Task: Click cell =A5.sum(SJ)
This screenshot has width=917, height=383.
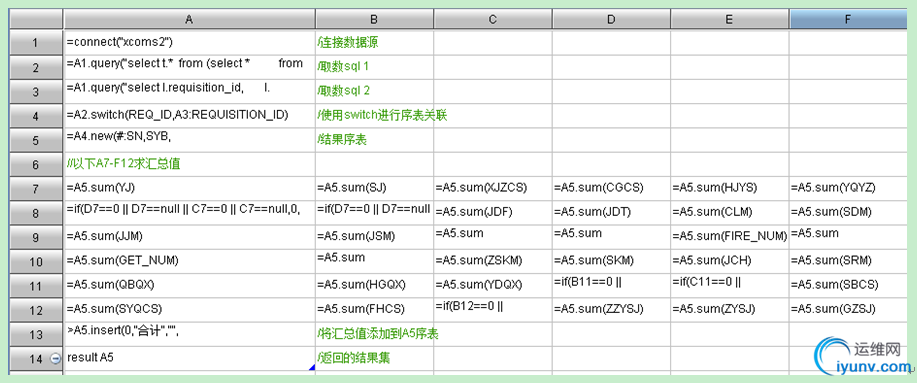Action: [374, 188]
